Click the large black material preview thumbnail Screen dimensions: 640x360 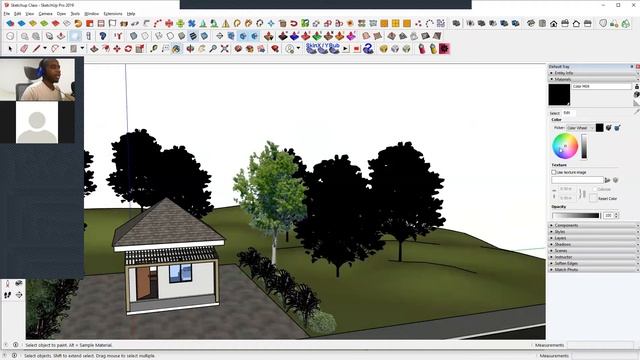559,95
